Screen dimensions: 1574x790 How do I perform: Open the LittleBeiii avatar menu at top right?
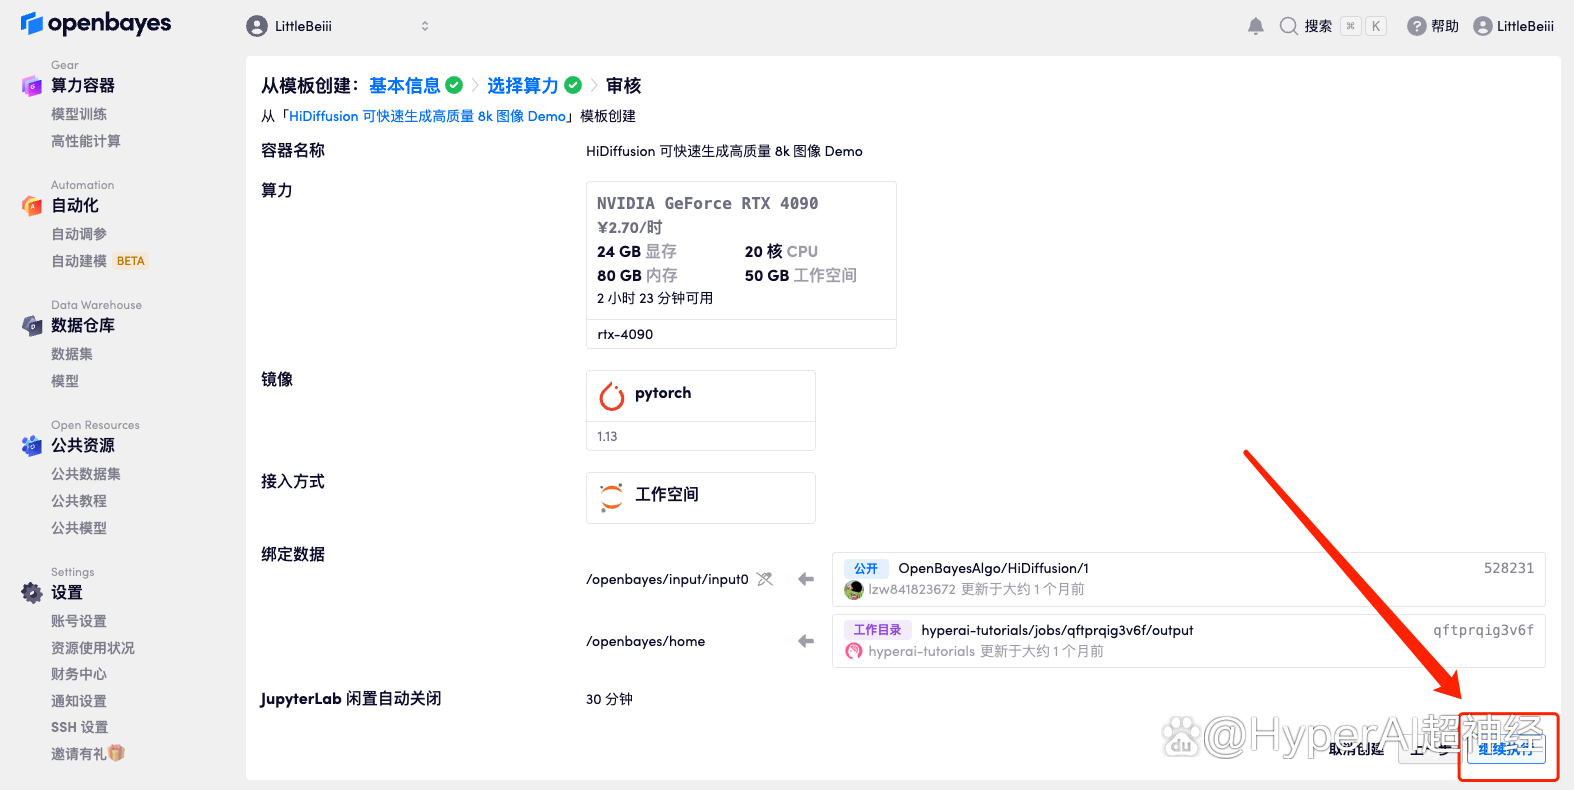1514,26
